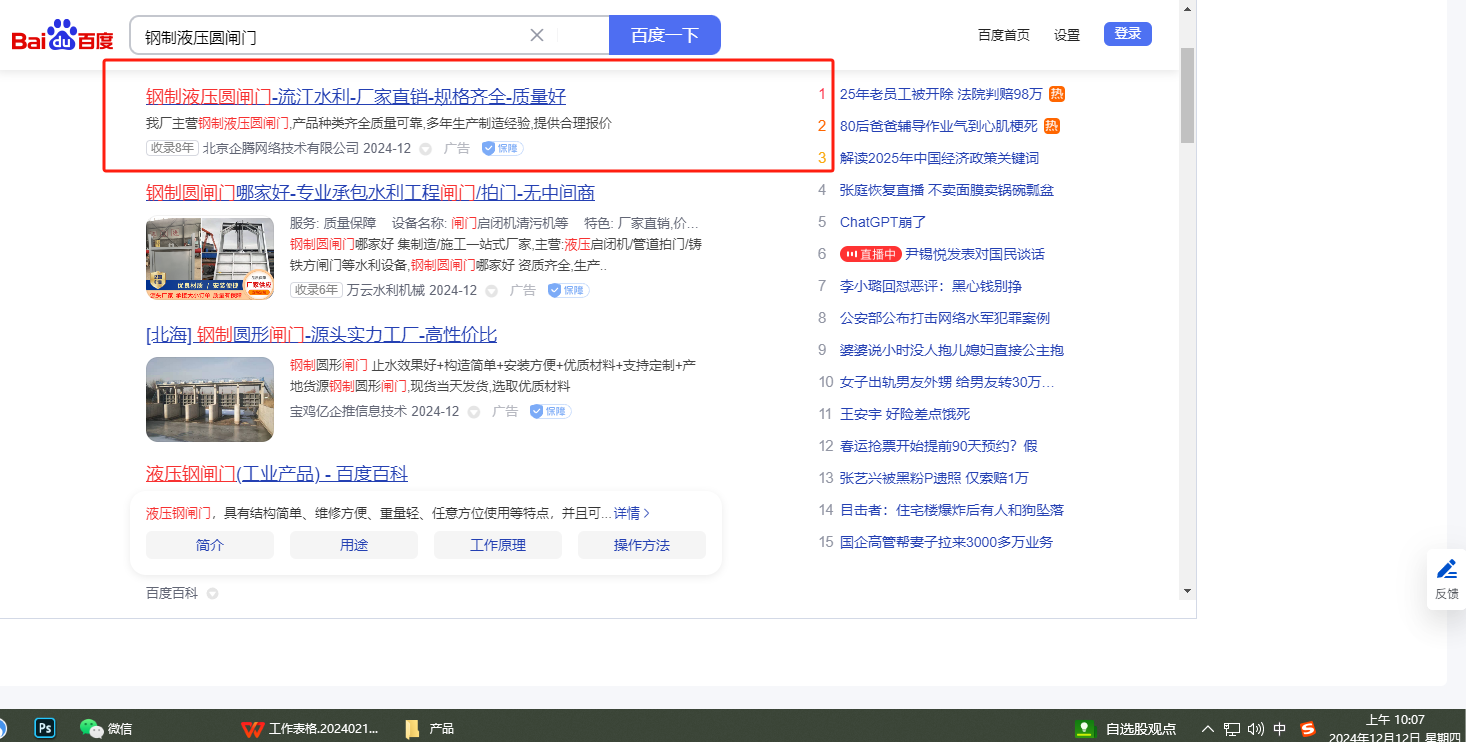Click in the search box containing 钢制液压圆闸门

(x=330, y=36)
